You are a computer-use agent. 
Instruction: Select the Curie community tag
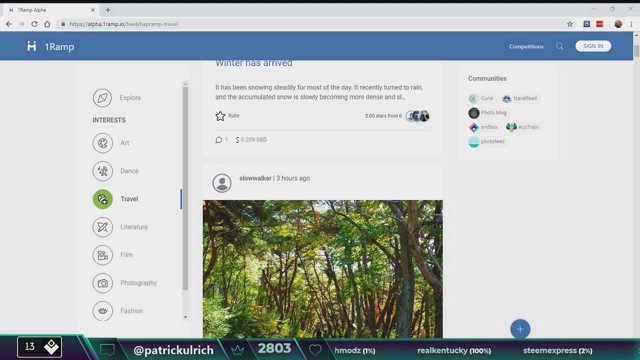pyautogui.click(x=482, y=98)
